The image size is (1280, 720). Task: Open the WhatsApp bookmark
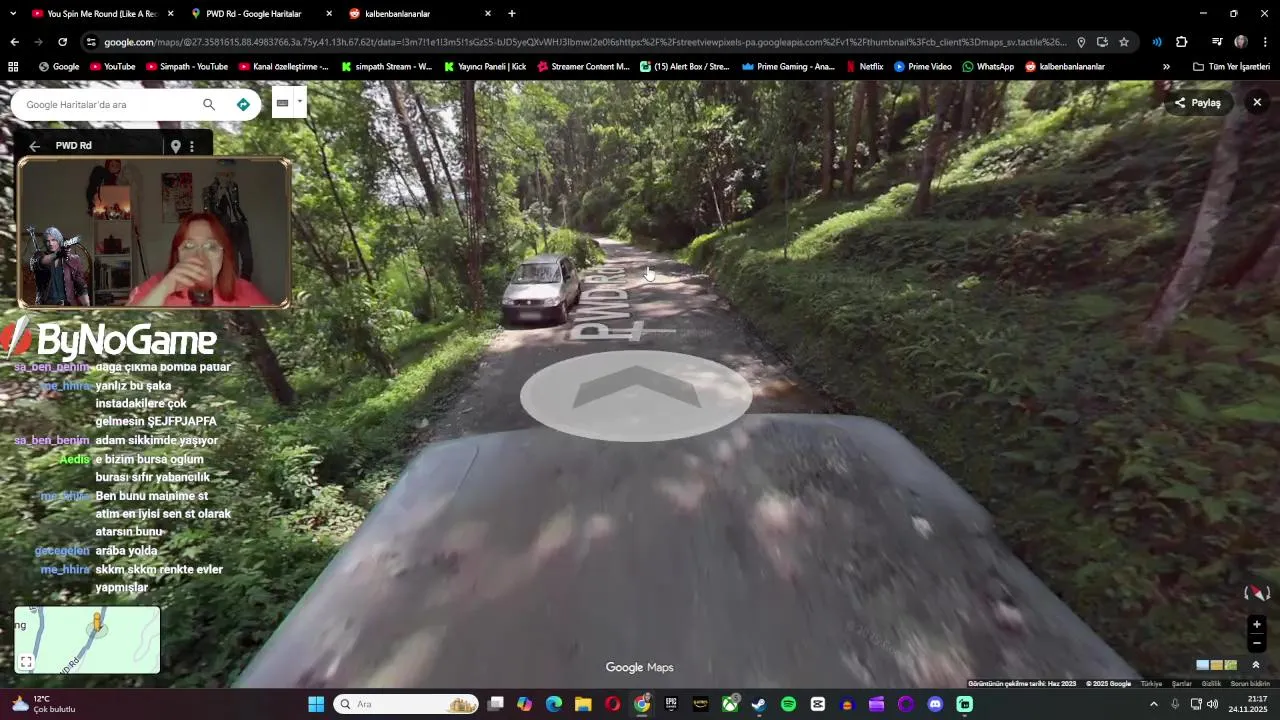988,67
